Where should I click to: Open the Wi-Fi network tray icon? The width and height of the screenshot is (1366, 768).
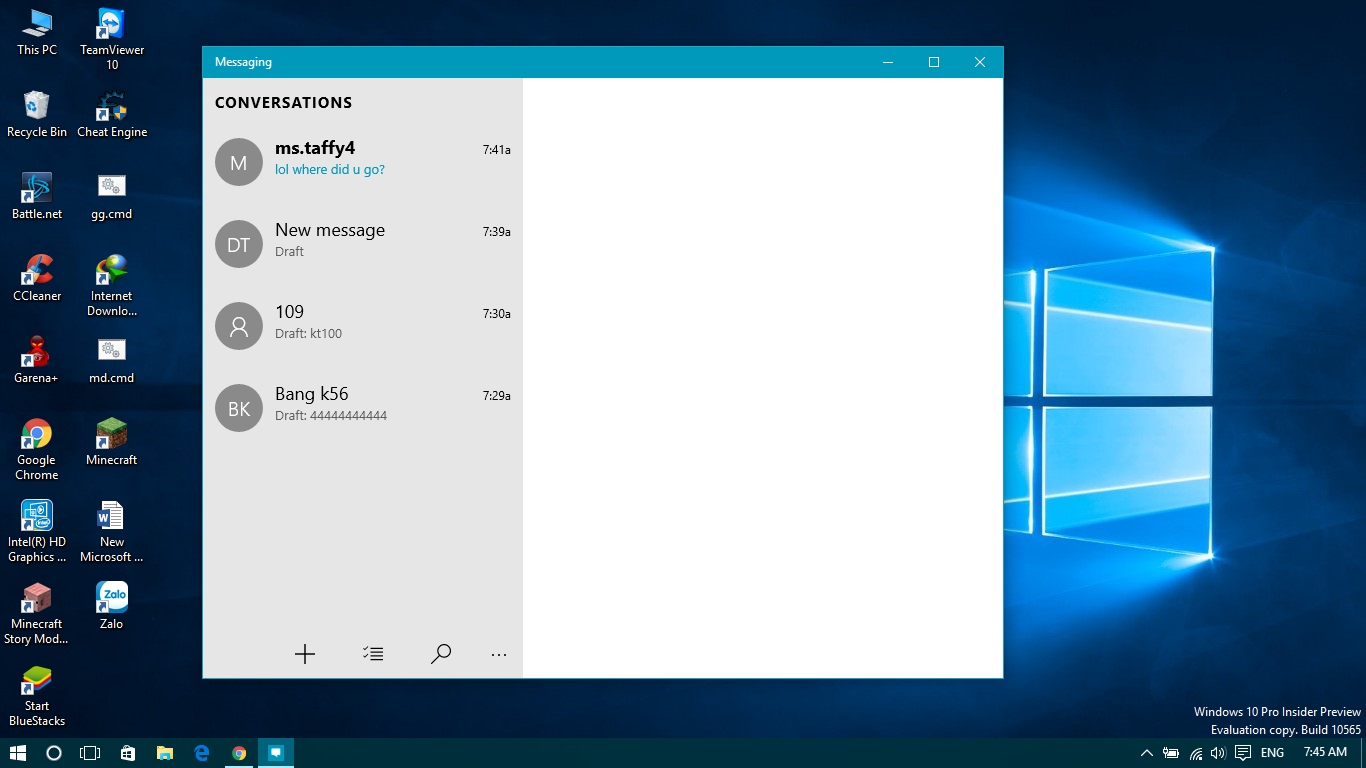[x=1196, y=753]
